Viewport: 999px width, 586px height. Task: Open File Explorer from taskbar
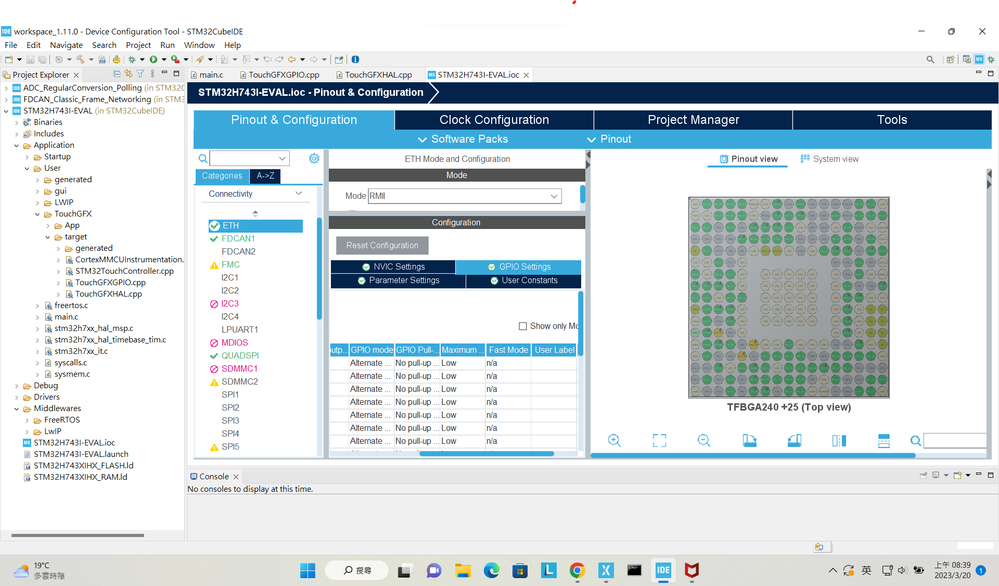pyautogui.click(x=463, y=570)
